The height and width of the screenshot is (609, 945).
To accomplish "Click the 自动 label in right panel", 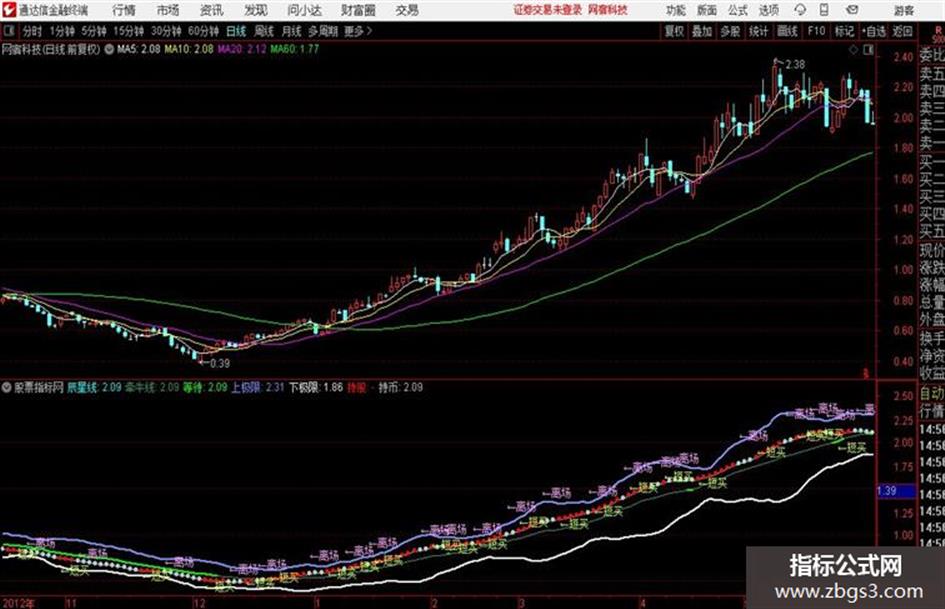I will click(932, 394).
